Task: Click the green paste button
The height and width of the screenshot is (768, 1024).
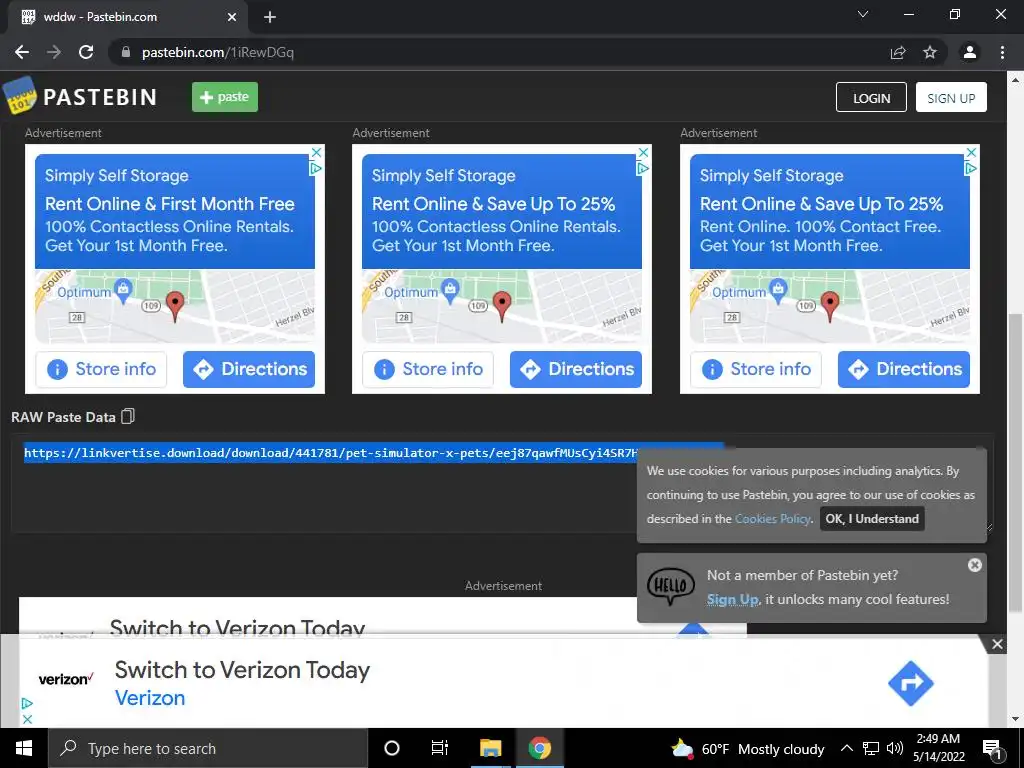Action: tap(225, 97)
